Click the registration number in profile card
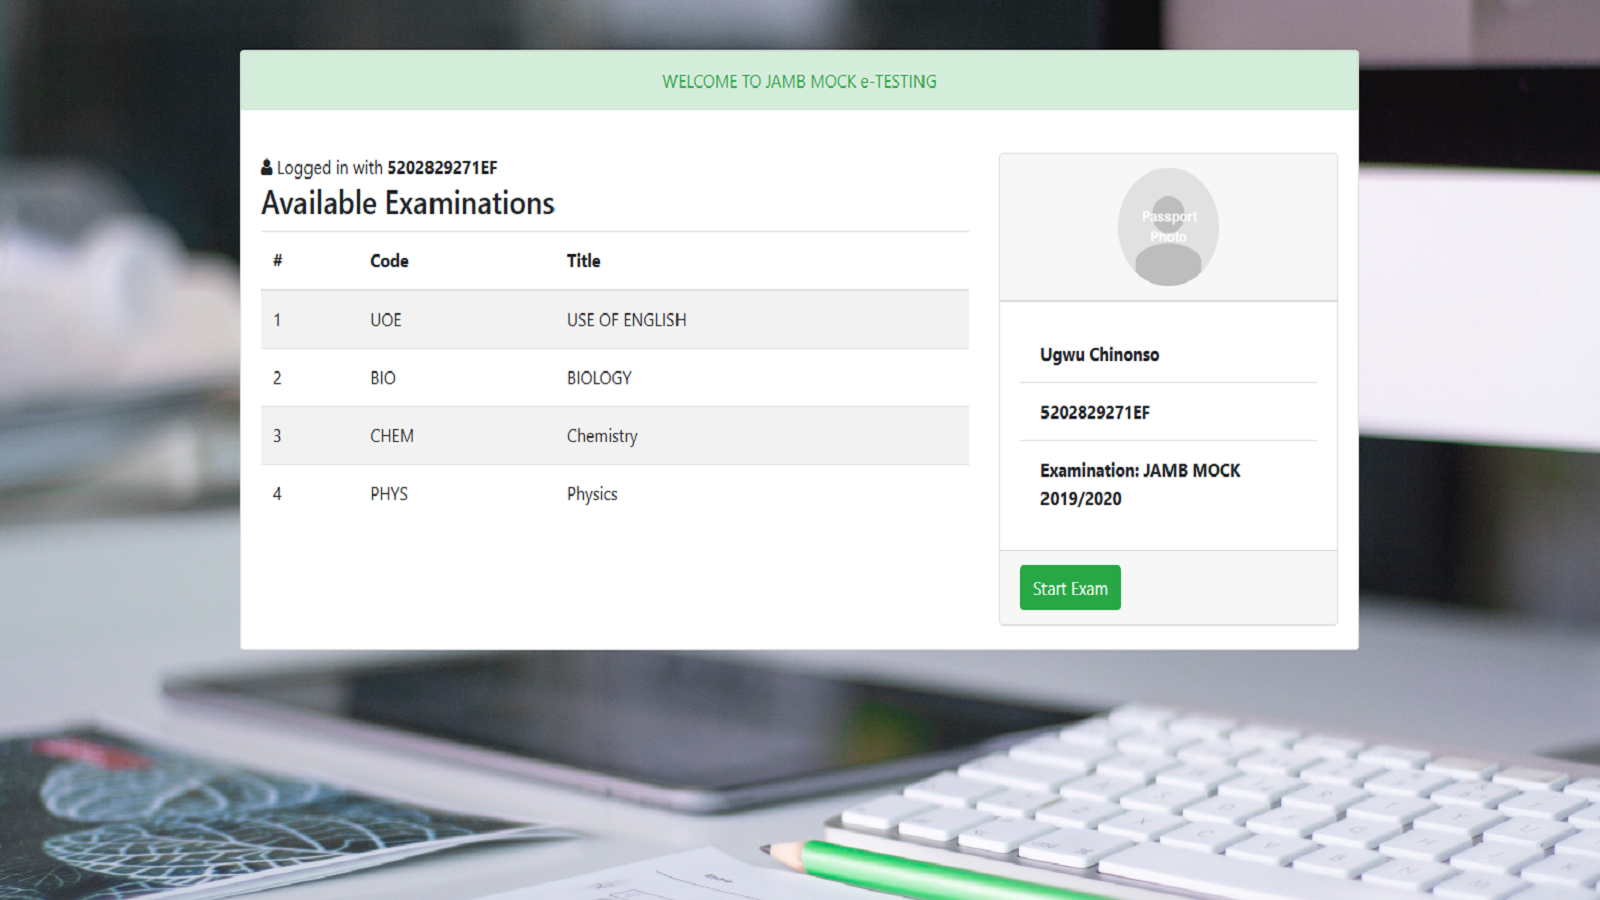The image size is (1600, 900). [x=1094, y=413]
